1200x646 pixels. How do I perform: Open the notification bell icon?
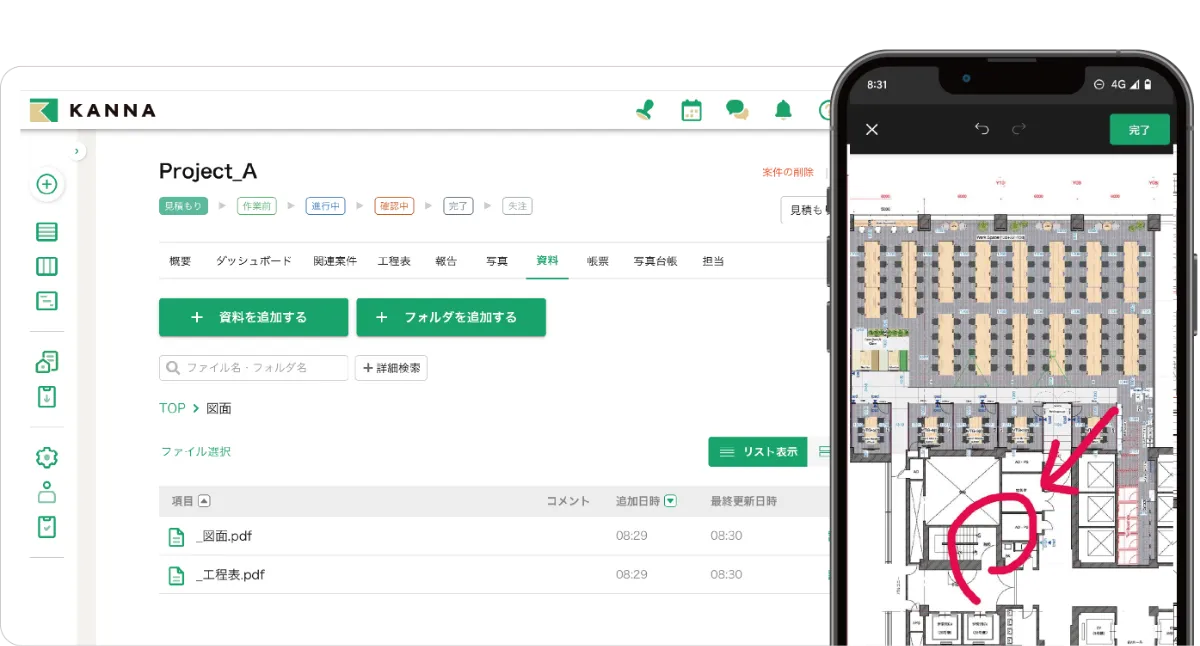[783, 110]
